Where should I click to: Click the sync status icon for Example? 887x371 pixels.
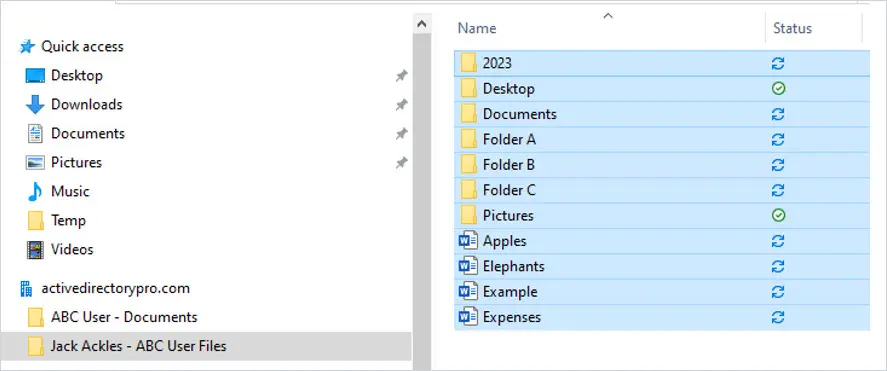pyautogui.click(x=778, y=292)
